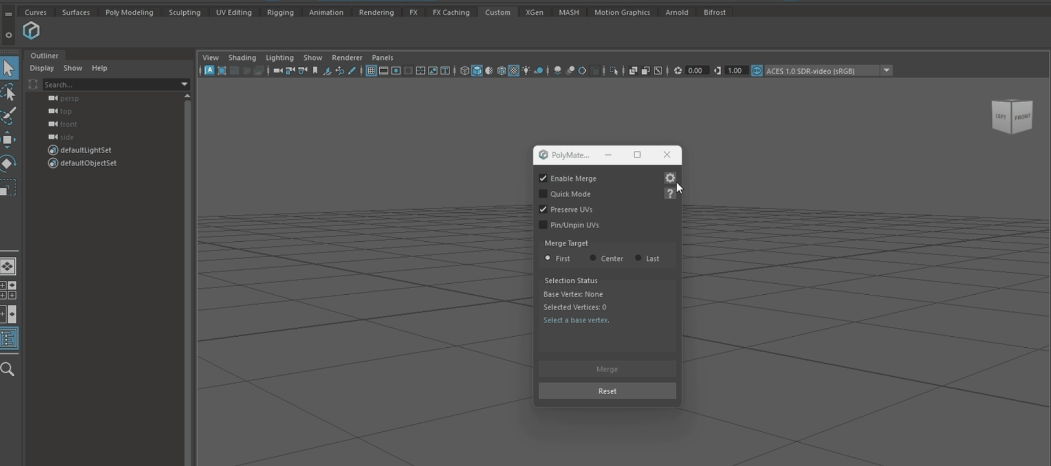Click the magnifier search icon in left toolbar
This screenshot has width=1051, height=466.
pos(8,370)
